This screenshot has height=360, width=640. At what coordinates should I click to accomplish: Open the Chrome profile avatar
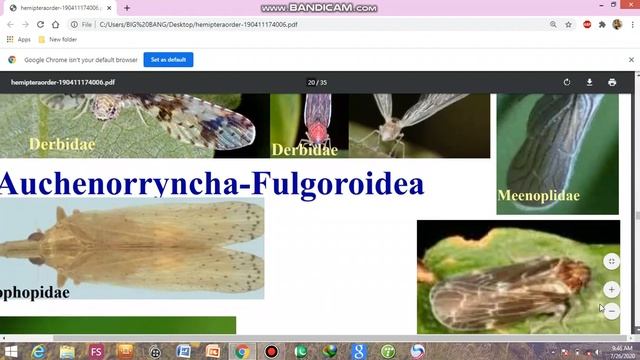(x=617, y=24)
